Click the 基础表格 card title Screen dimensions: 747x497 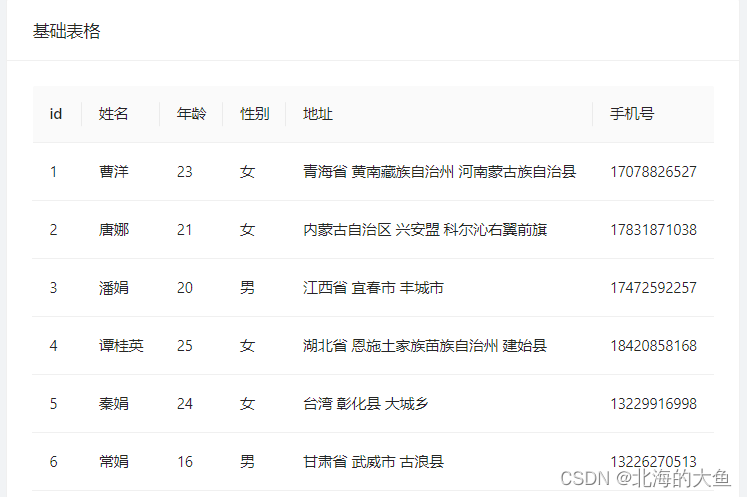click(66, 31)
